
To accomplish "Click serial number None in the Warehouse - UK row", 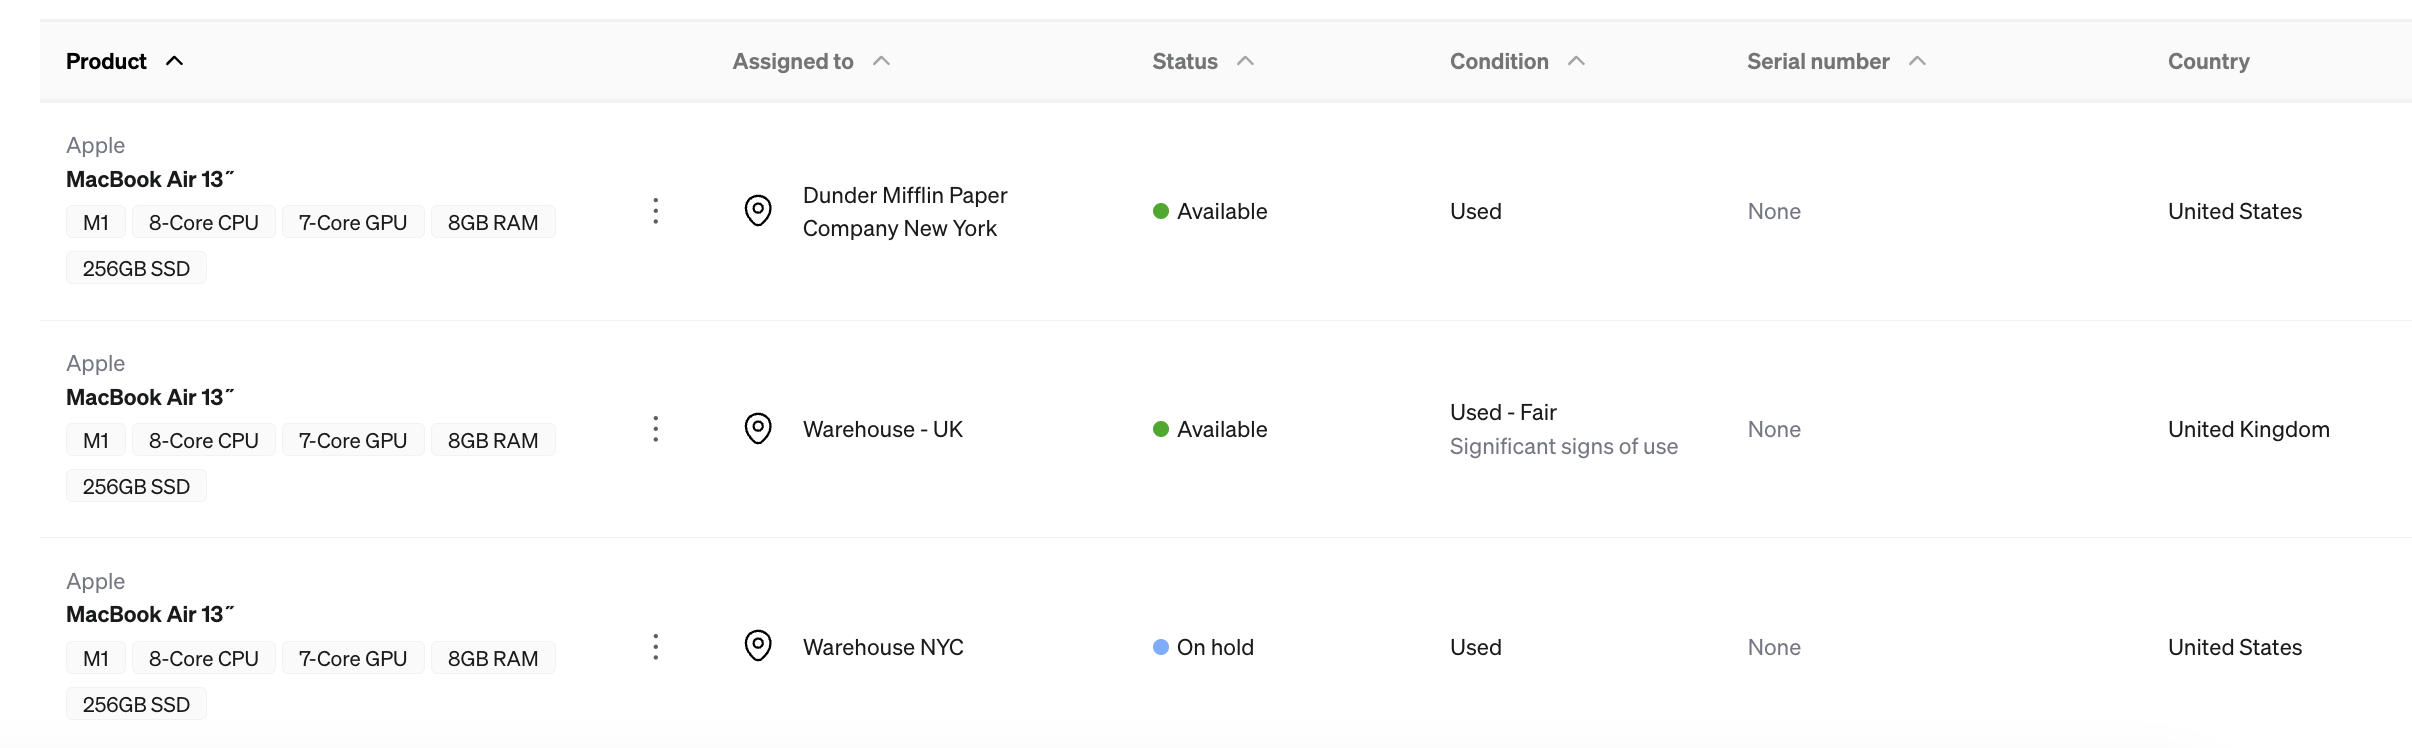I will tap(1774, 429).
